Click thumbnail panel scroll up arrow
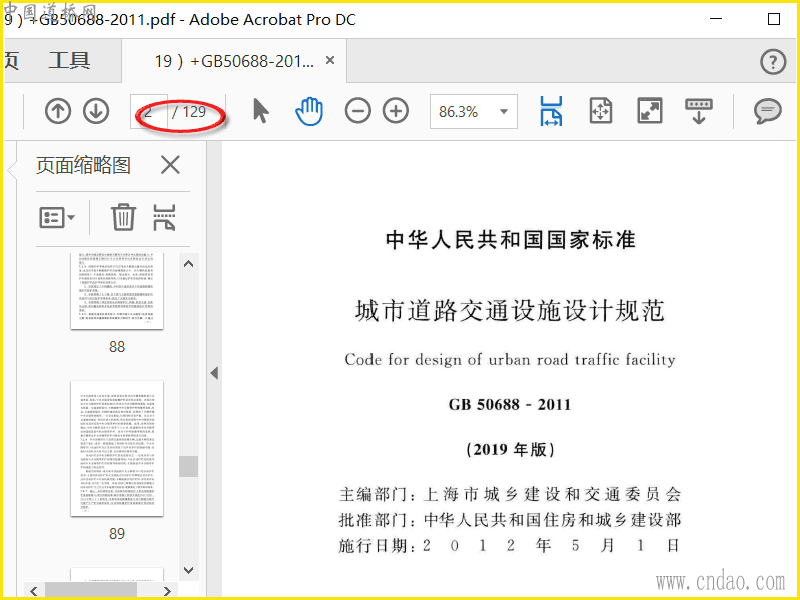The image size is (800, 600). click(188, 264)
